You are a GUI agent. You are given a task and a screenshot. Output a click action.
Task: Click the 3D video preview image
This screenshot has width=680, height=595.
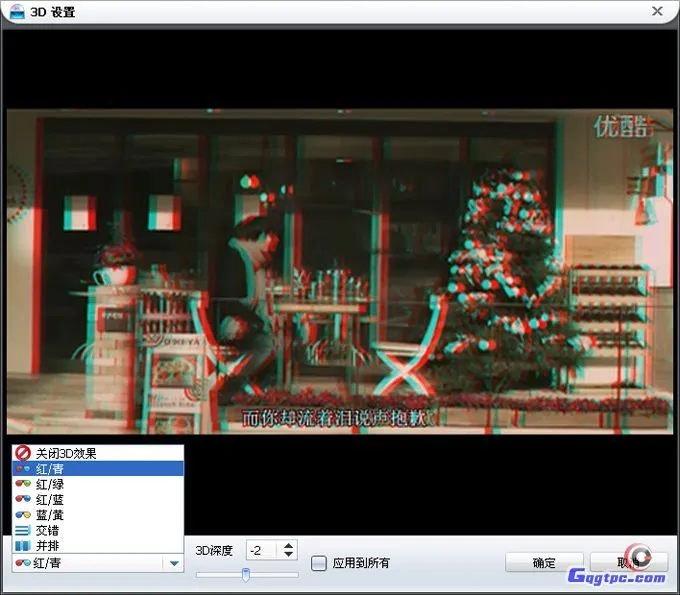(x=340, y=271)
